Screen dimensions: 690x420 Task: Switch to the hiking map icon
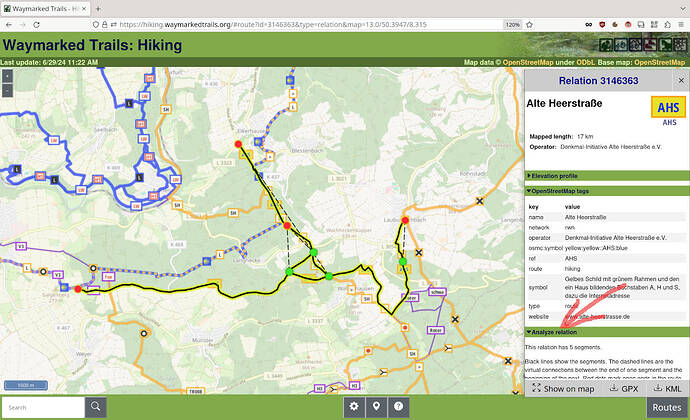pos(606,44)
